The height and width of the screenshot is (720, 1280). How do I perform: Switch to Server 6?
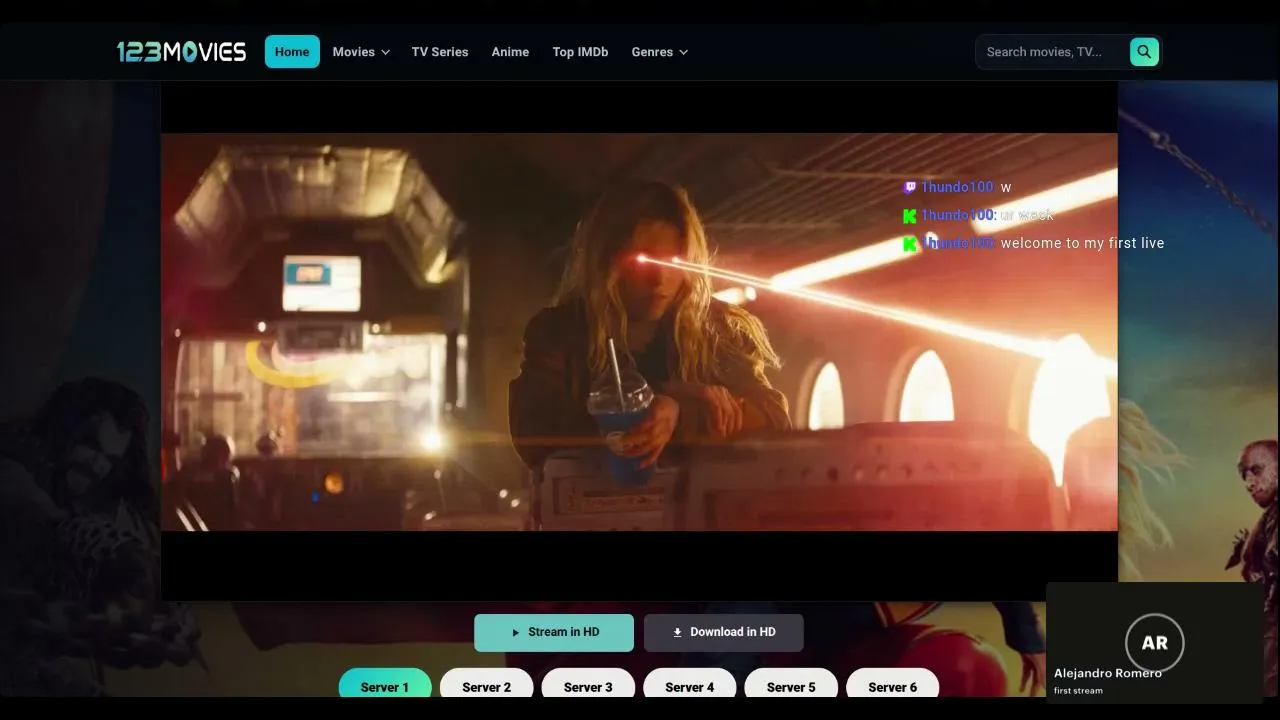[x=893, y=685]
